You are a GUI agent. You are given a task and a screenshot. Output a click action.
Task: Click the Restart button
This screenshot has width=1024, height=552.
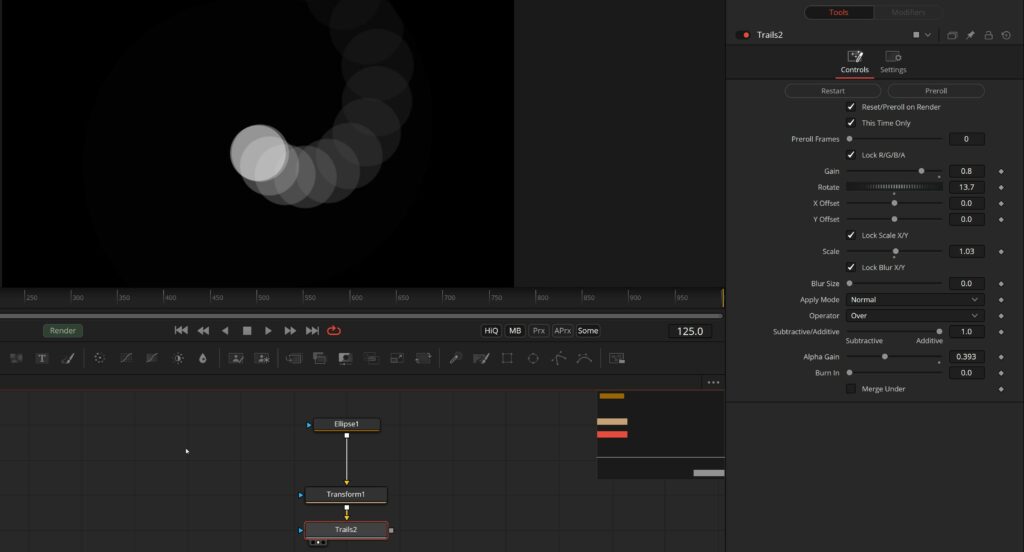click(833, 91)
